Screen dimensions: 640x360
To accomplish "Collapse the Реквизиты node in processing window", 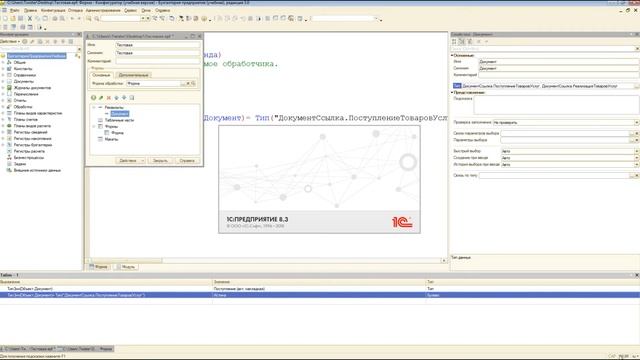I will 94,107.
